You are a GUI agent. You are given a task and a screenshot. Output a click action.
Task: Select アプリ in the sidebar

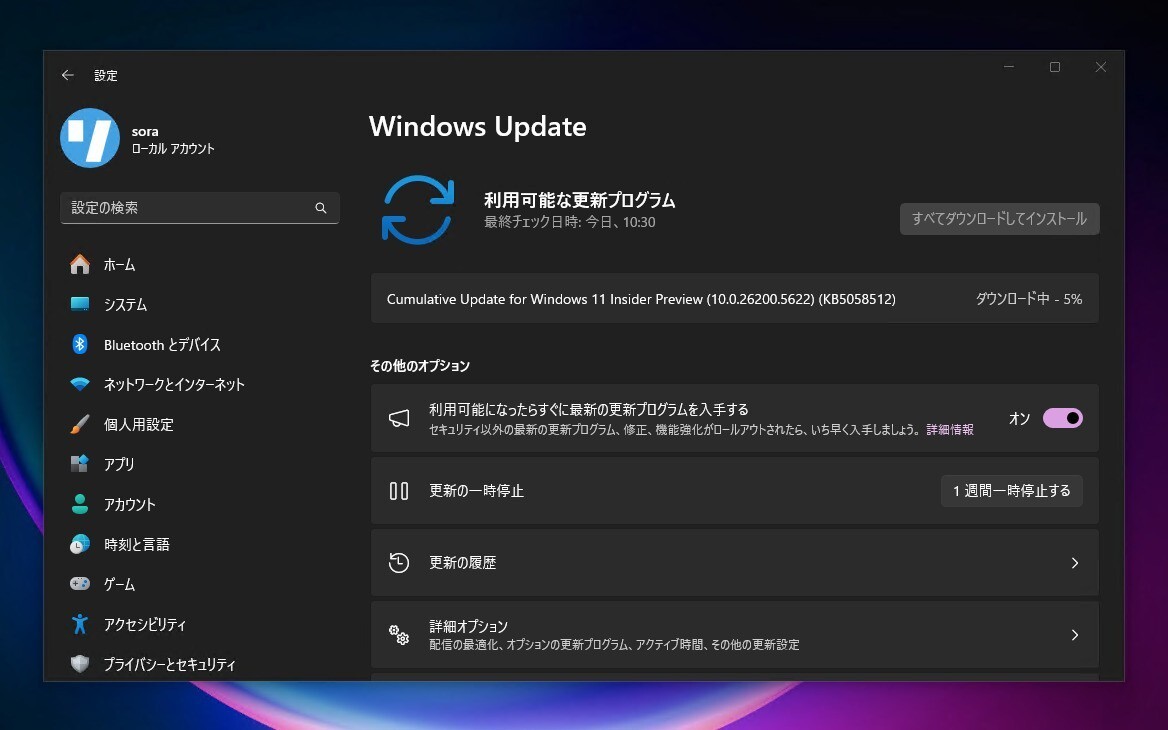click(x=119, y=464)
